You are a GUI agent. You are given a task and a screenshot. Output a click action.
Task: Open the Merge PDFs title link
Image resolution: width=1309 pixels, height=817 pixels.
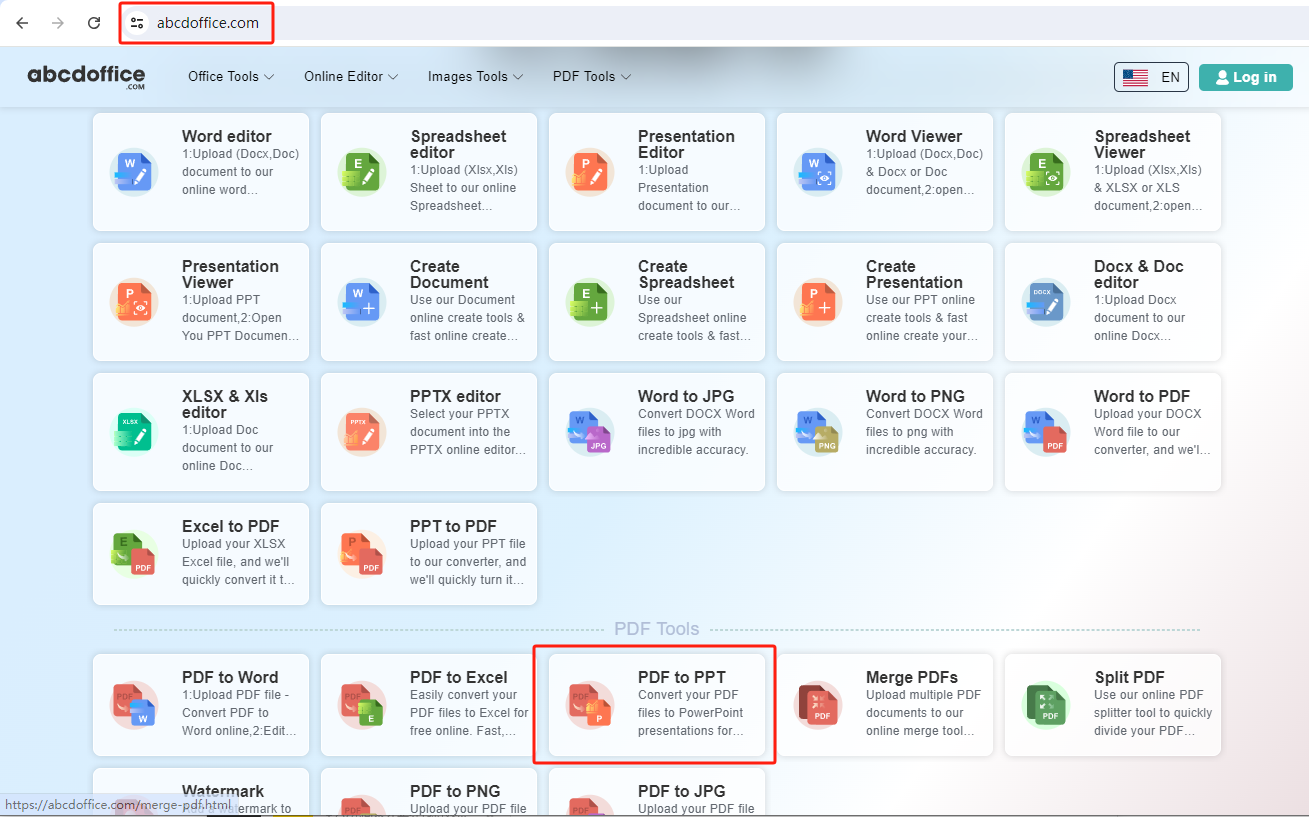click(912, 677)
